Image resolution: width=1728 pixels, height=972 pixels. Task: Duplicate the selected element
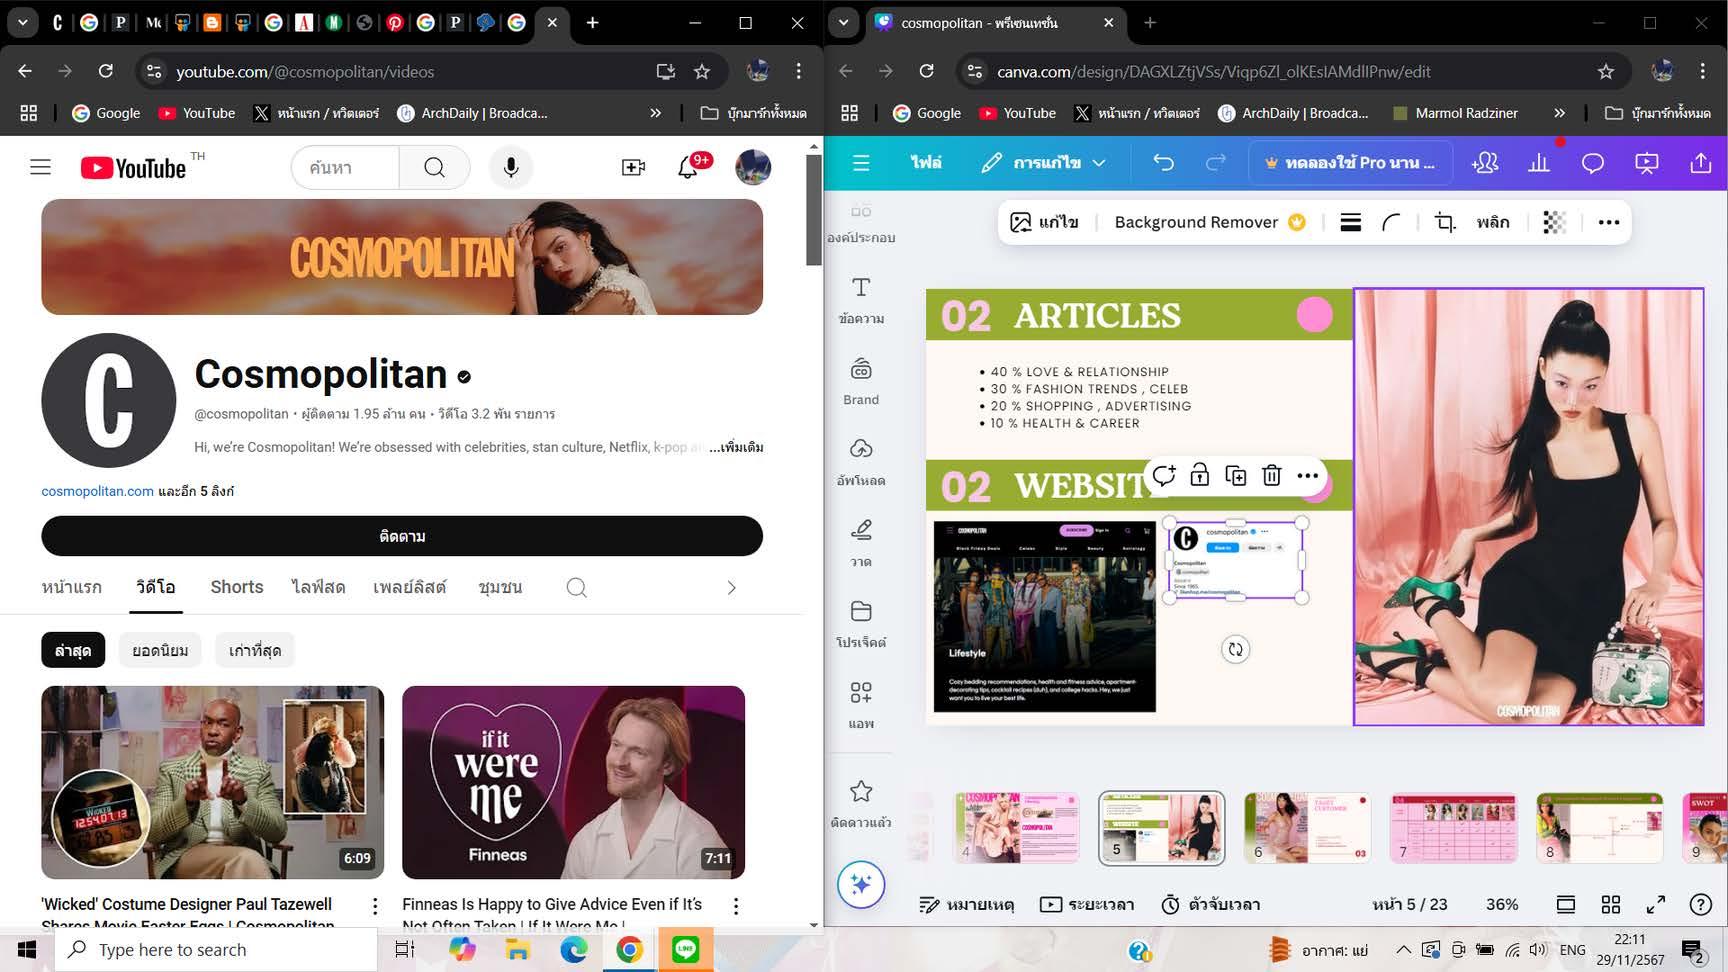1236,476
